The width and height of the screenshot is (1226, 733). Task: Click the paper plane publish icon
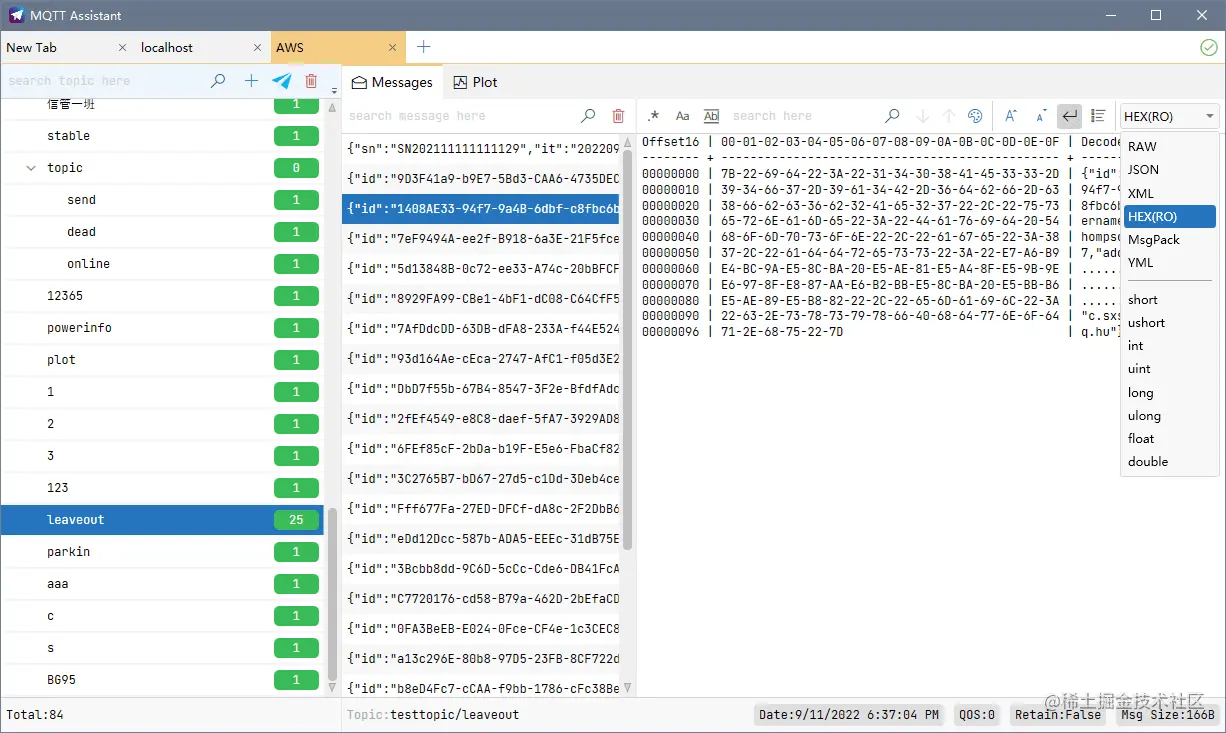click(x=282, y=81)
